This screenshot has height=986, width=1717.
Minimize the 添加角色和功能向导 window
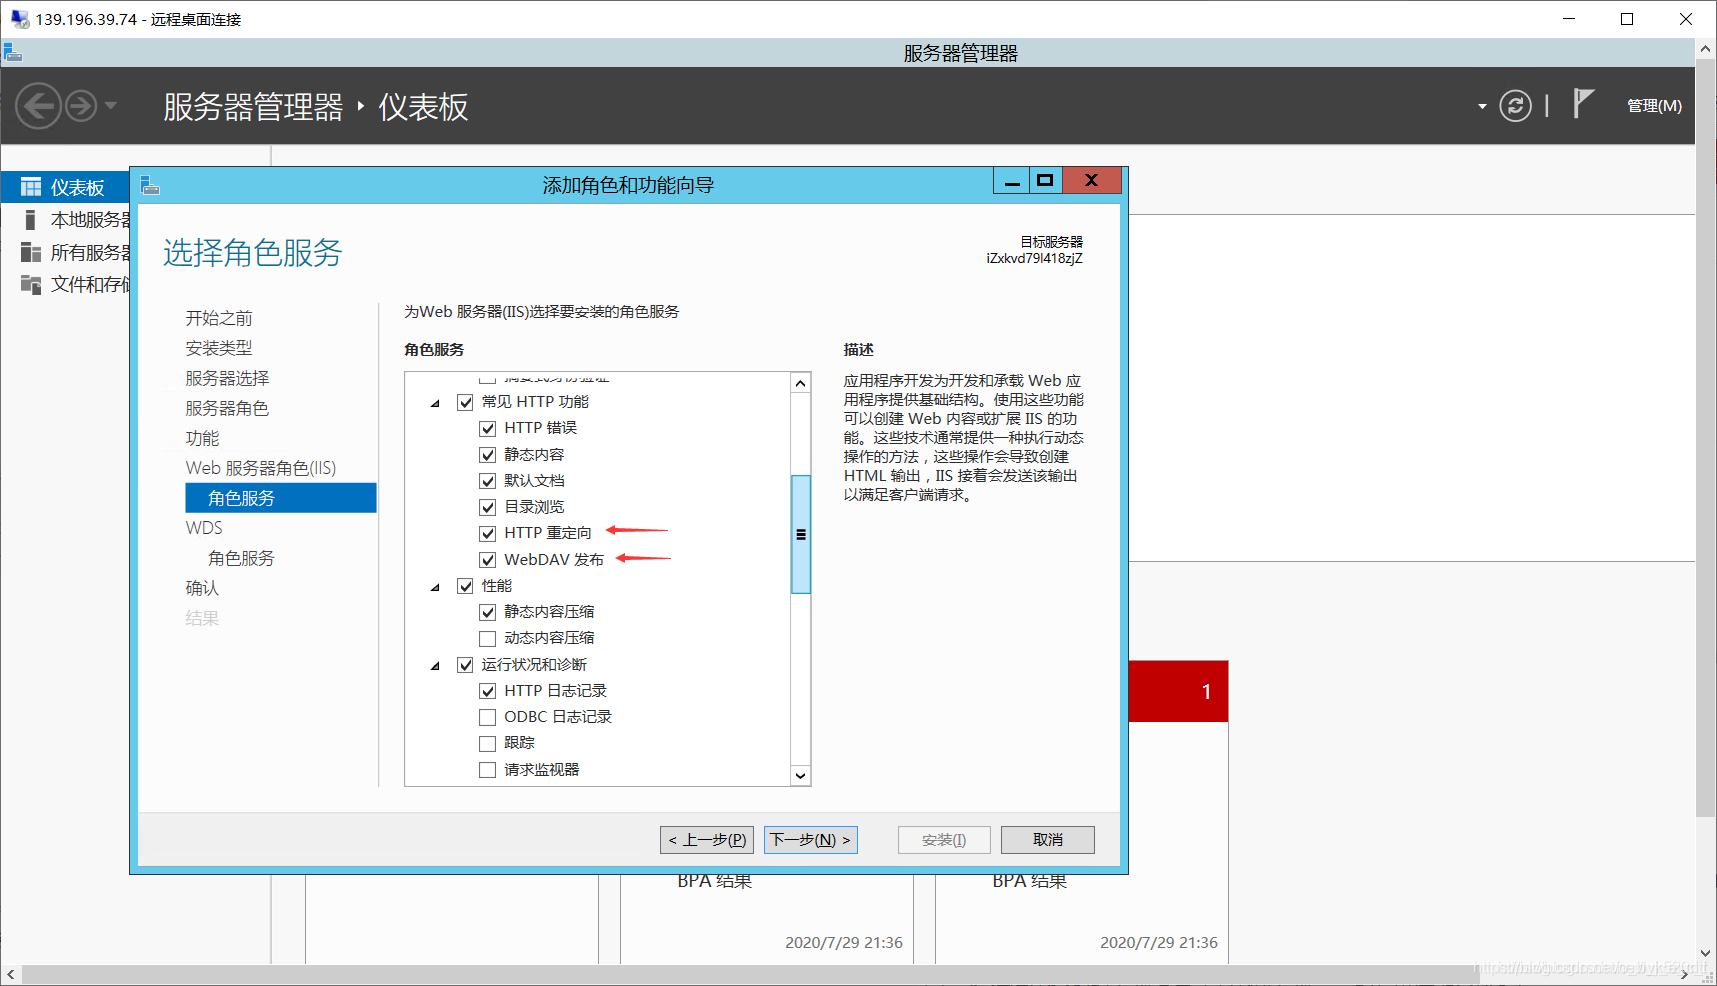coord(1012,181)
